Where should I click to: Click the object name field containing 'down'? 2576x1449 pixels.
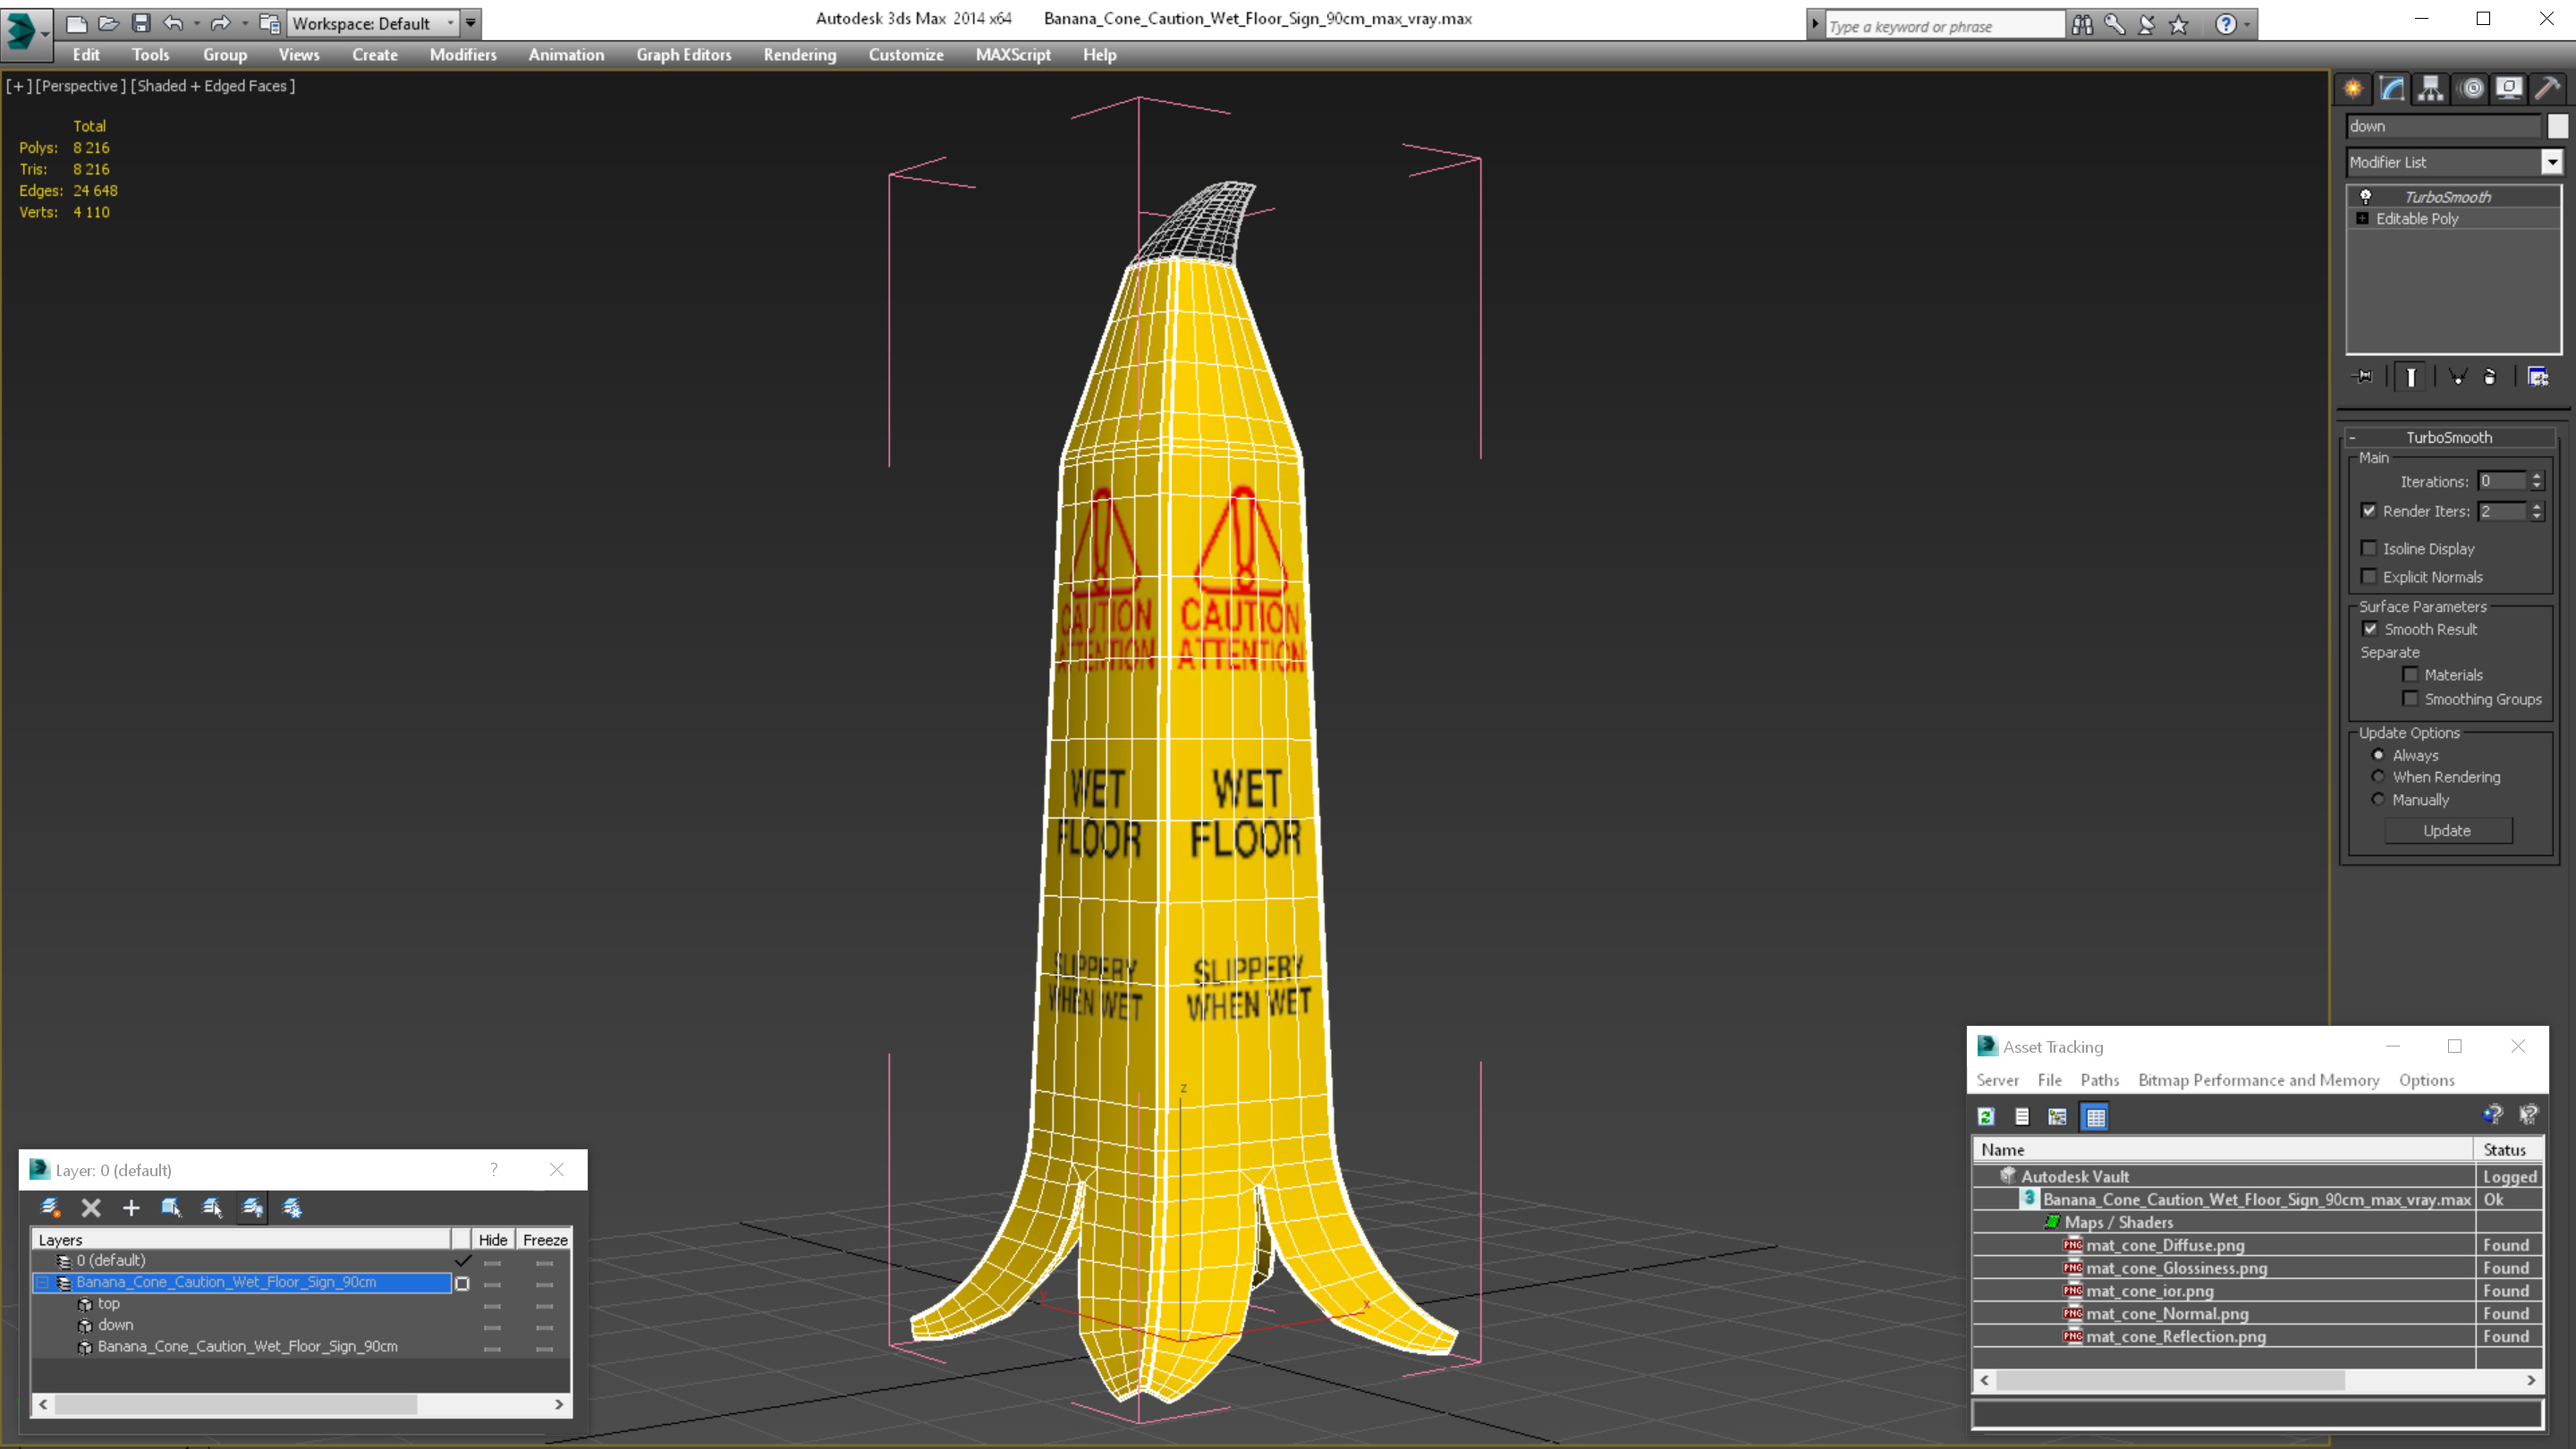point(2443,126)
